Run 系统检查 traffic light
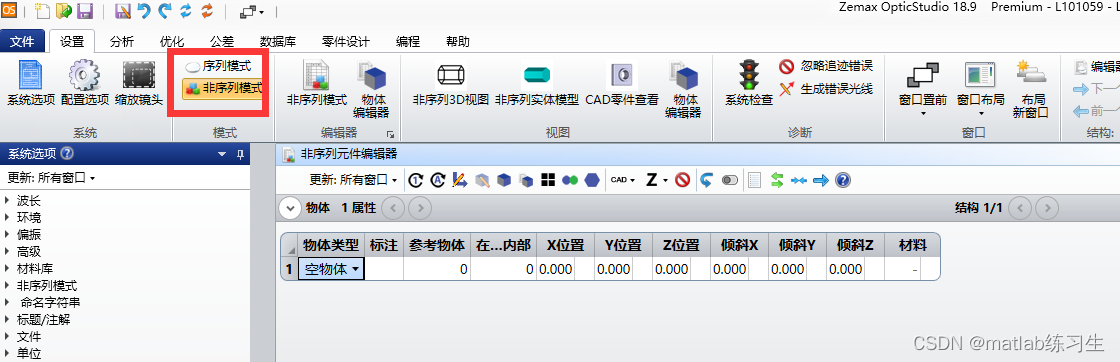The width and height of the screenshot is (1120, 362). (749, 84)
